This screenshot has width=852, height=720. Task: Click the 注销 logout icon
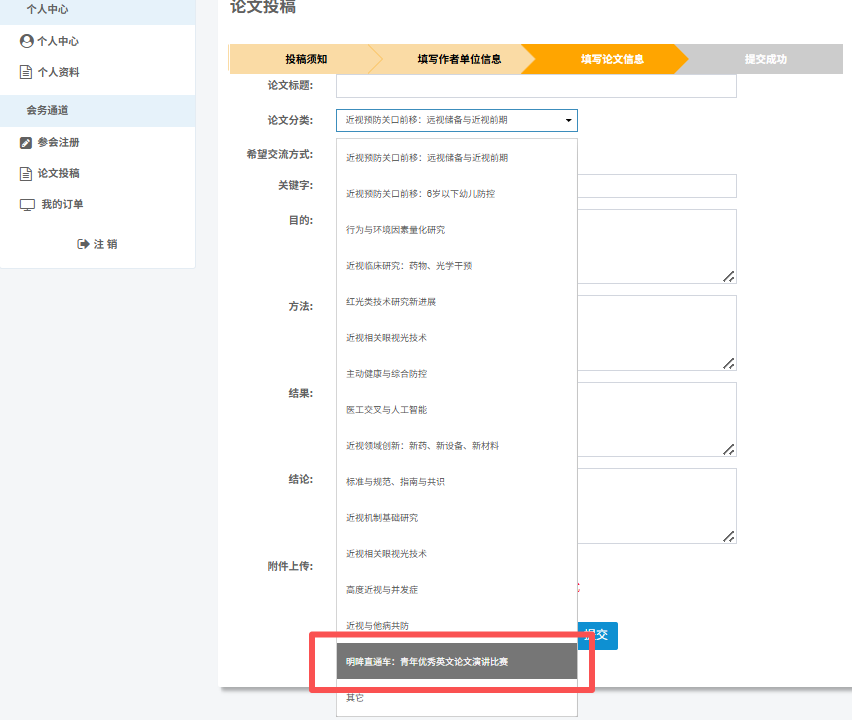(x=84, y=244)
